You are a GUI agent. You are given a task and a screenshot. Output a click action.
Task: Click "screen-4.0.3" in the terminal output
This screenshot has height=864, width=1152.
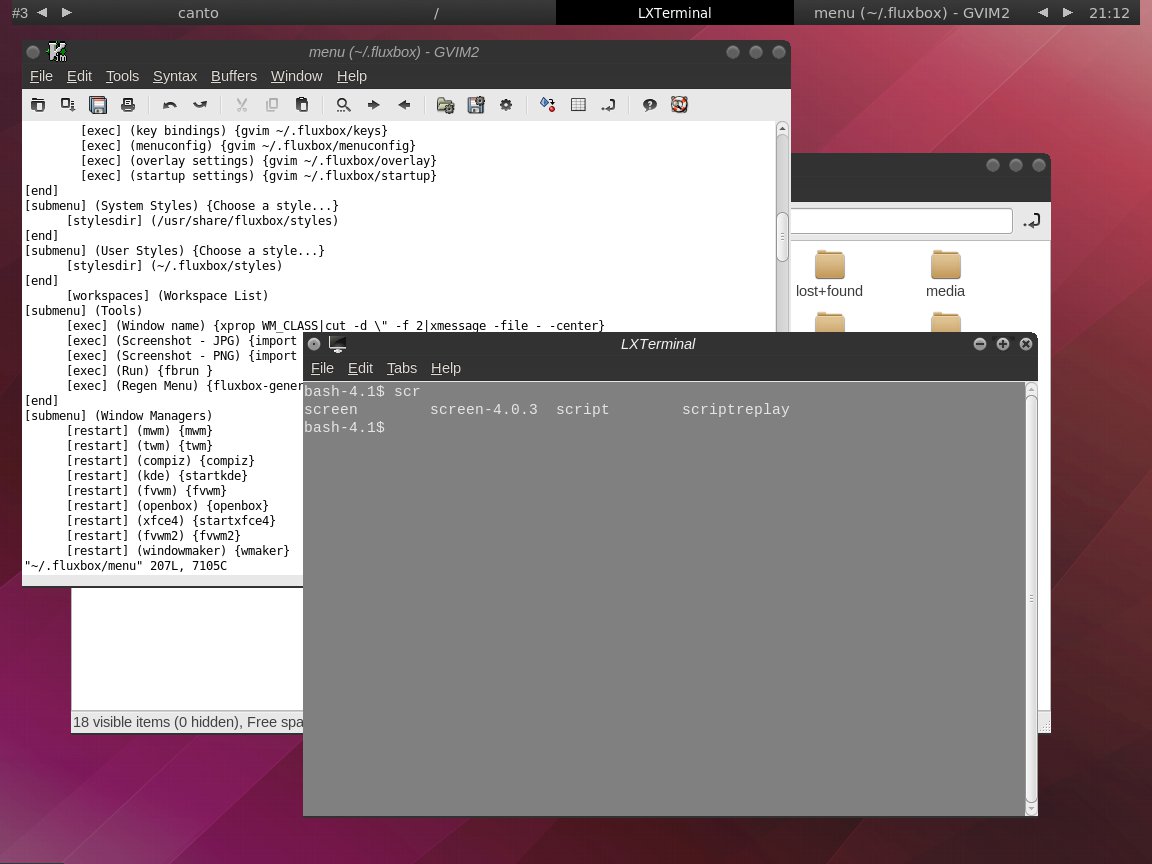pyautogui.click(x=483, y=409)
